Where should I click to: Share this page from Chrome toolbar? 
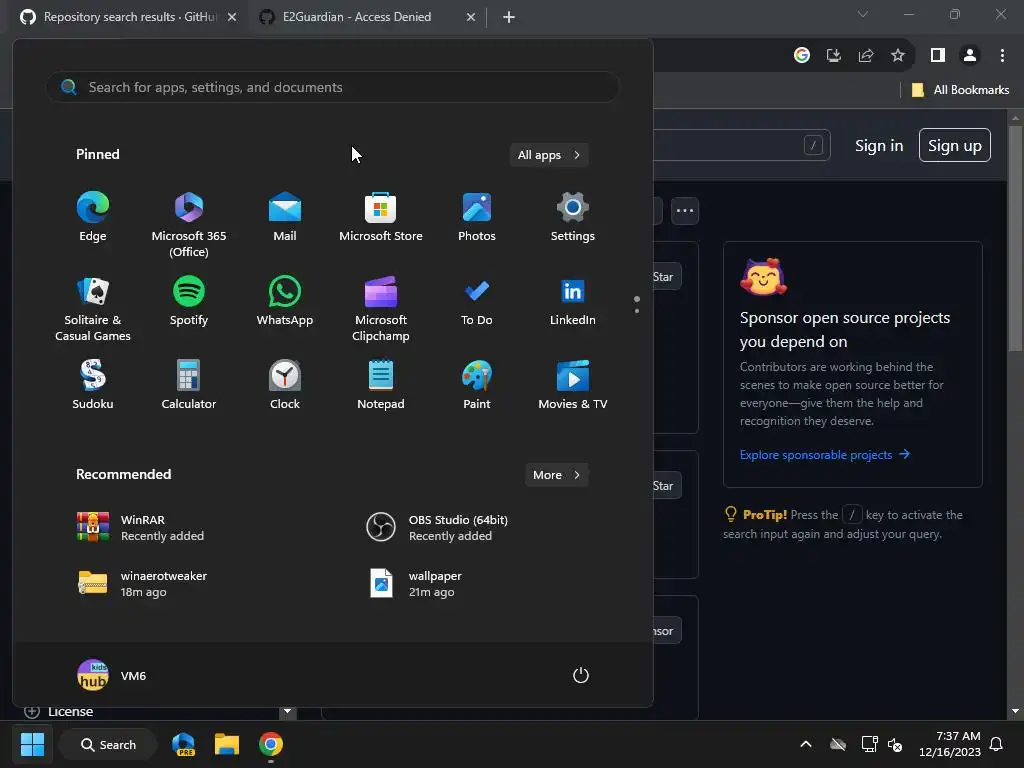pos(866,56)
